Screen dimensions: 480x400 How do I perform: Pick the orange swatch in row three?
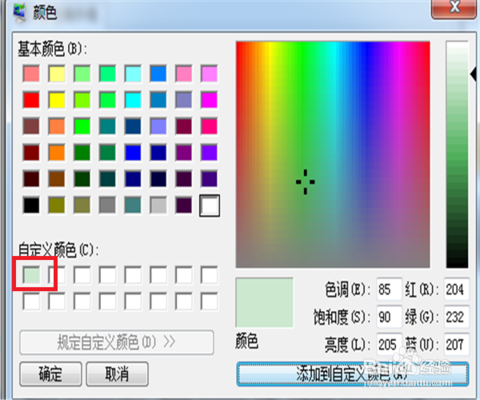pos(57,126)
